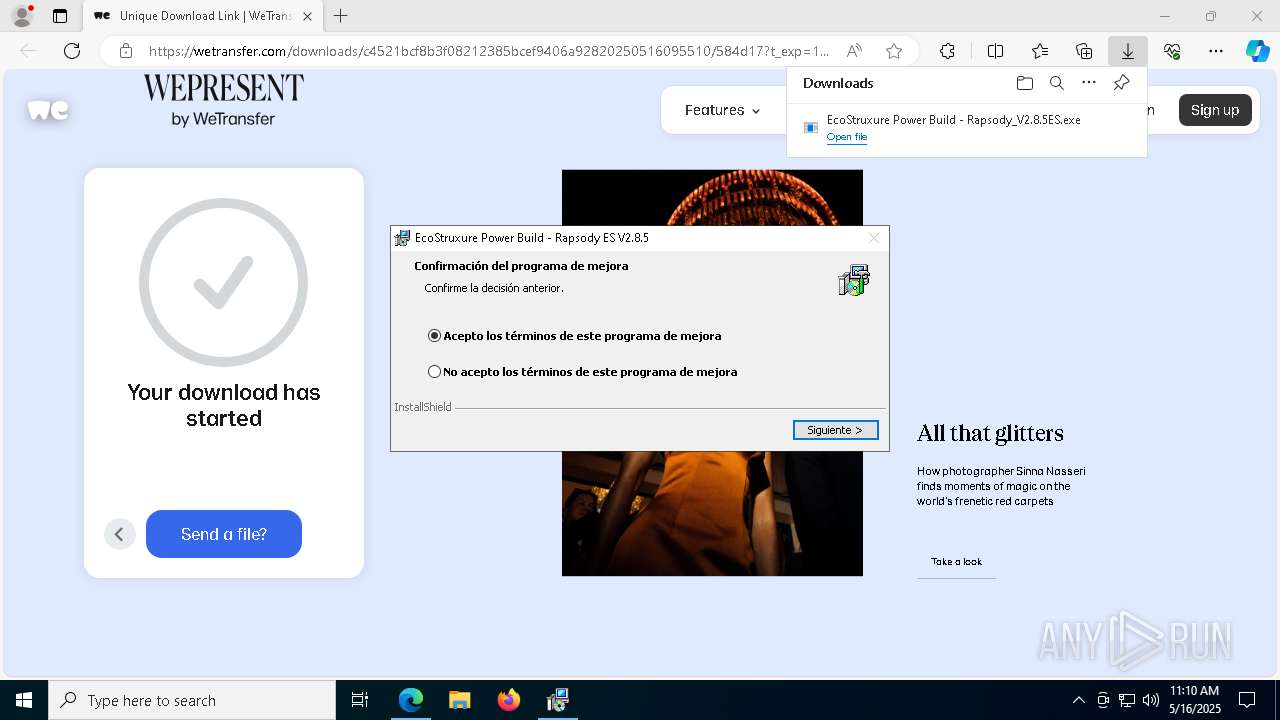1280x720 pixels.
Task: Click installer icon on taskbar
Action: click(x=558, y=700)
